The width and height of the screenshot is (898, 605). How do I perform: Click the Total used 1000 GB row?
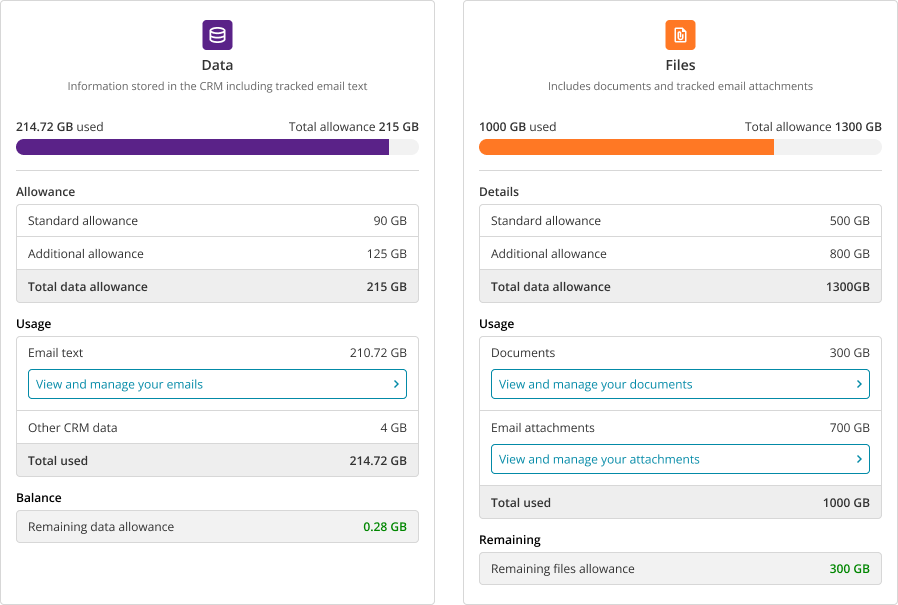click(680, 503)
